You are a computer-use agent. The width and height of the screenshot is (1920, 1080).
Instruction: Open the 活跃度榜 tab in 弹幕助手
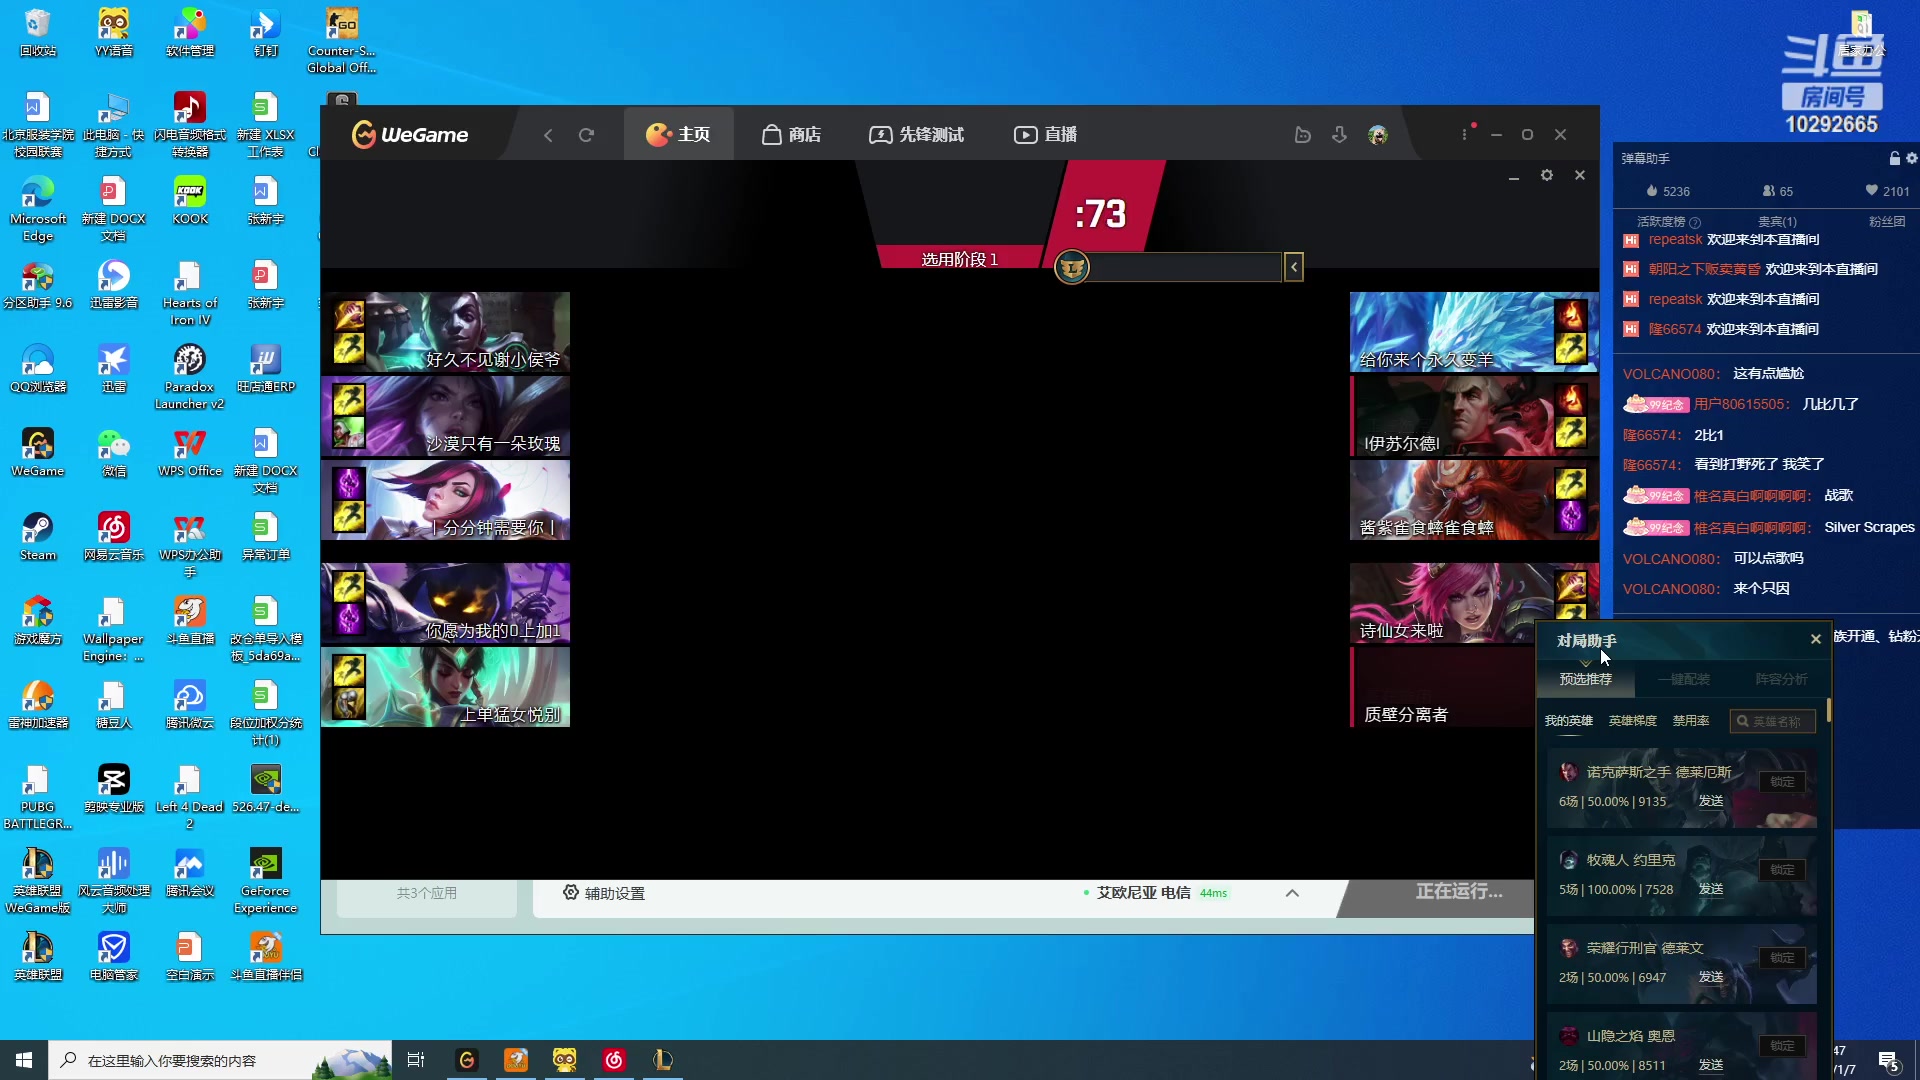(1661, 222)
